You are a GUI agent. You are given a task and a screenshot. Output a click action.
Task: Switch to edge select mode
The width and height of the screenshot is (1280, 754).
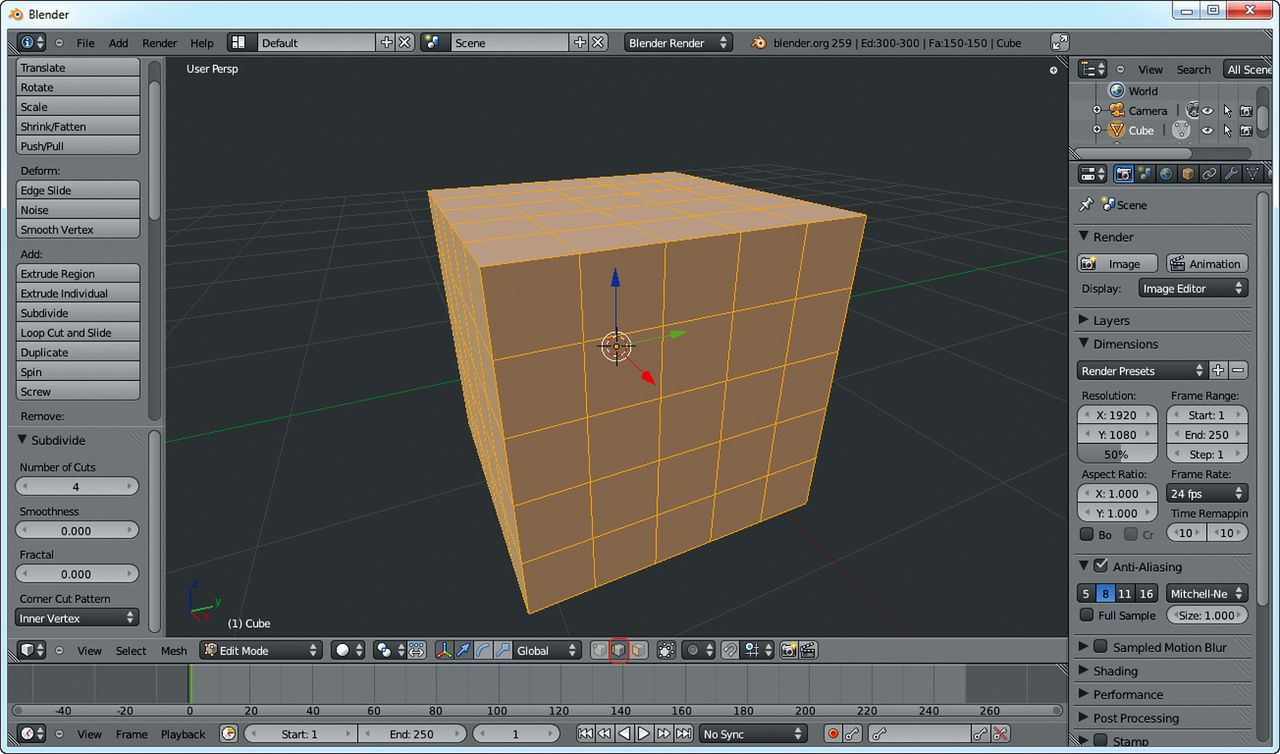click(619, 650)
